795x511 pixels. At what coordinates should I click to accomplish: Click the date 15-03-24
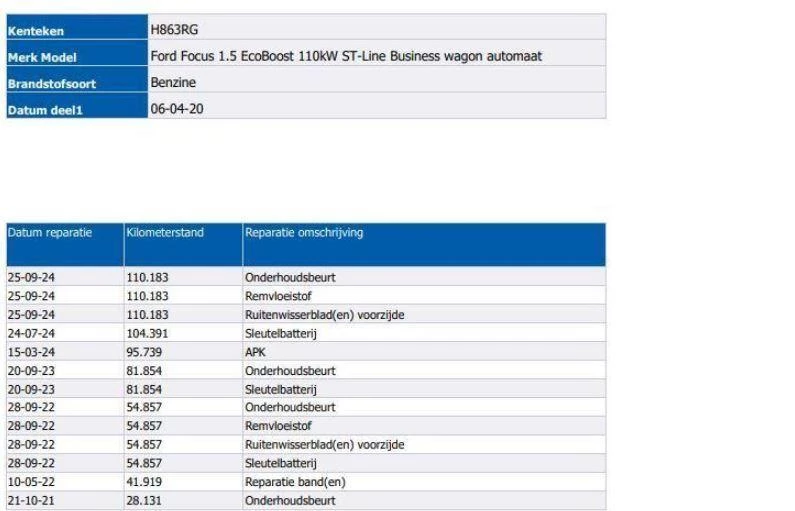(x=31, y=352)
